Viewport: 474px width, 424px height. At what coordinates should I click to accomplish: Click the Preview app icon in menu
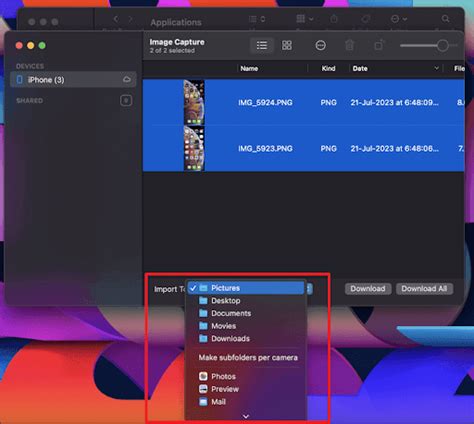point(203,389)
